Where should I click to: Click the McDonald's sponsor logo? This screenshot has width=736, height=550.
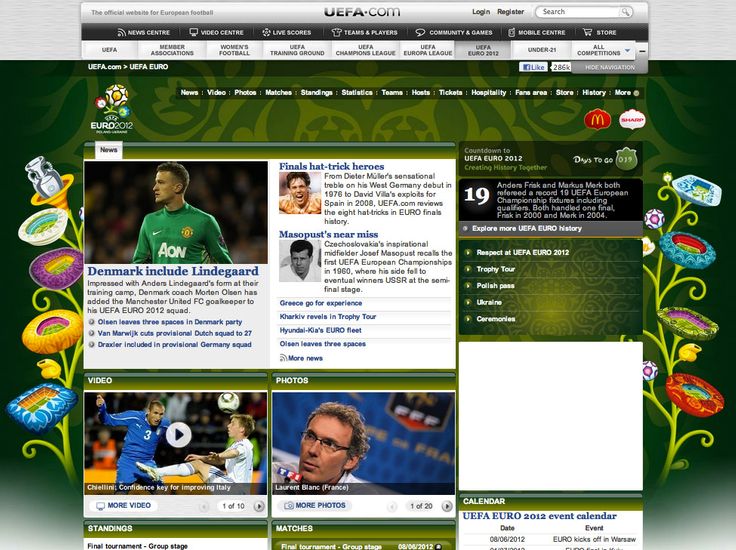pos(597,120)
